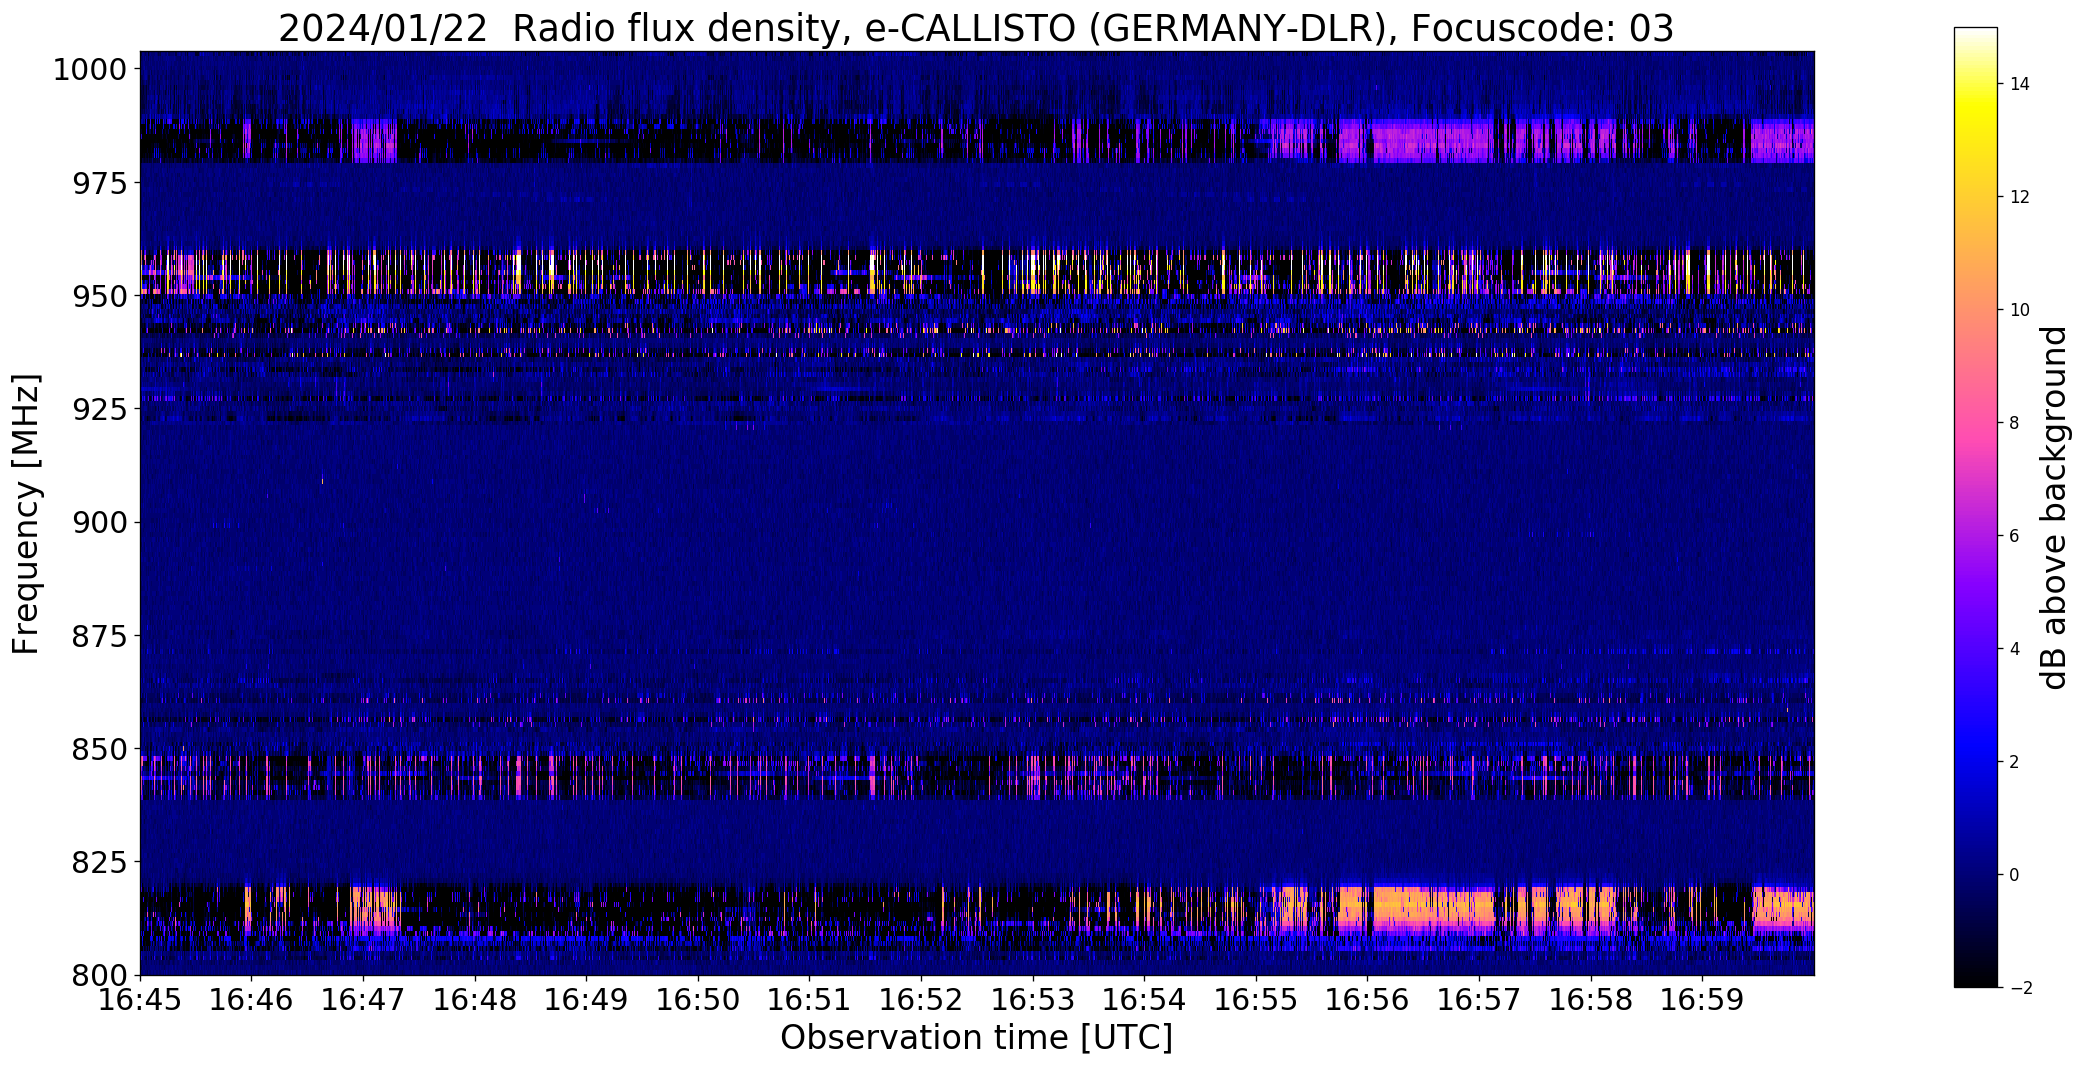This screenshot has width=2085, height=1067.
Task: Click the 16:57 time tick label
Action: pos(1479,1000)
